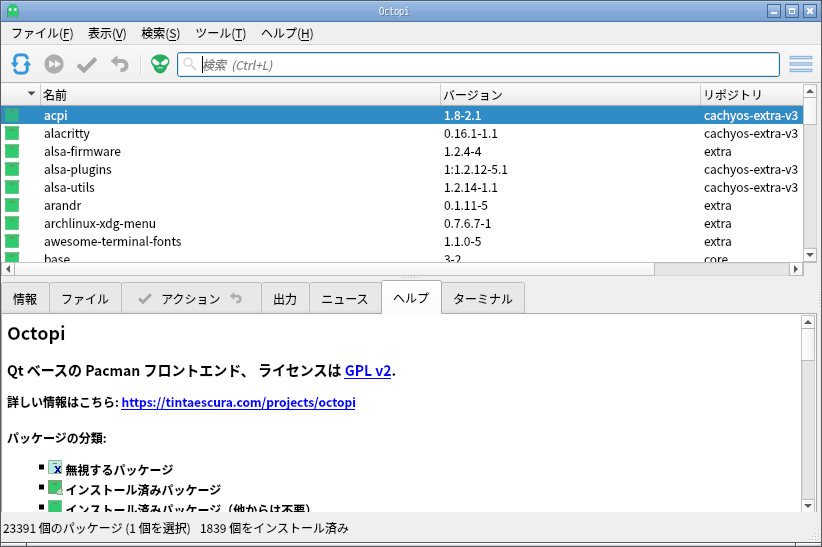Screen dimensions: 822x547
Task: Open the hamburger menu beside search
Action: point(801,64)
